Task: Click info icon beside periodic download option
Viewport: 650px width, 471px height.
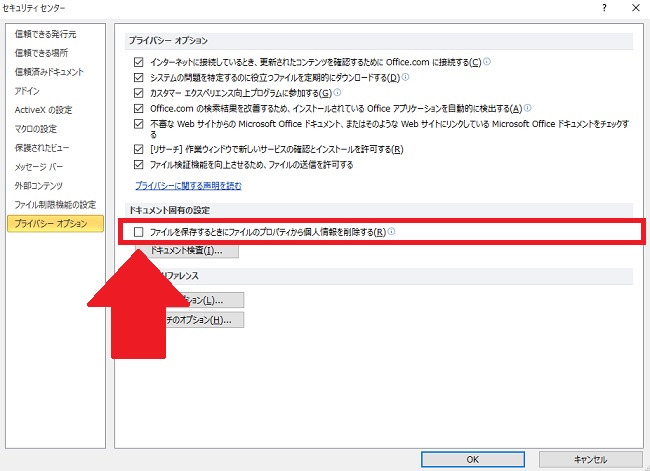Action: coord(405,77)
